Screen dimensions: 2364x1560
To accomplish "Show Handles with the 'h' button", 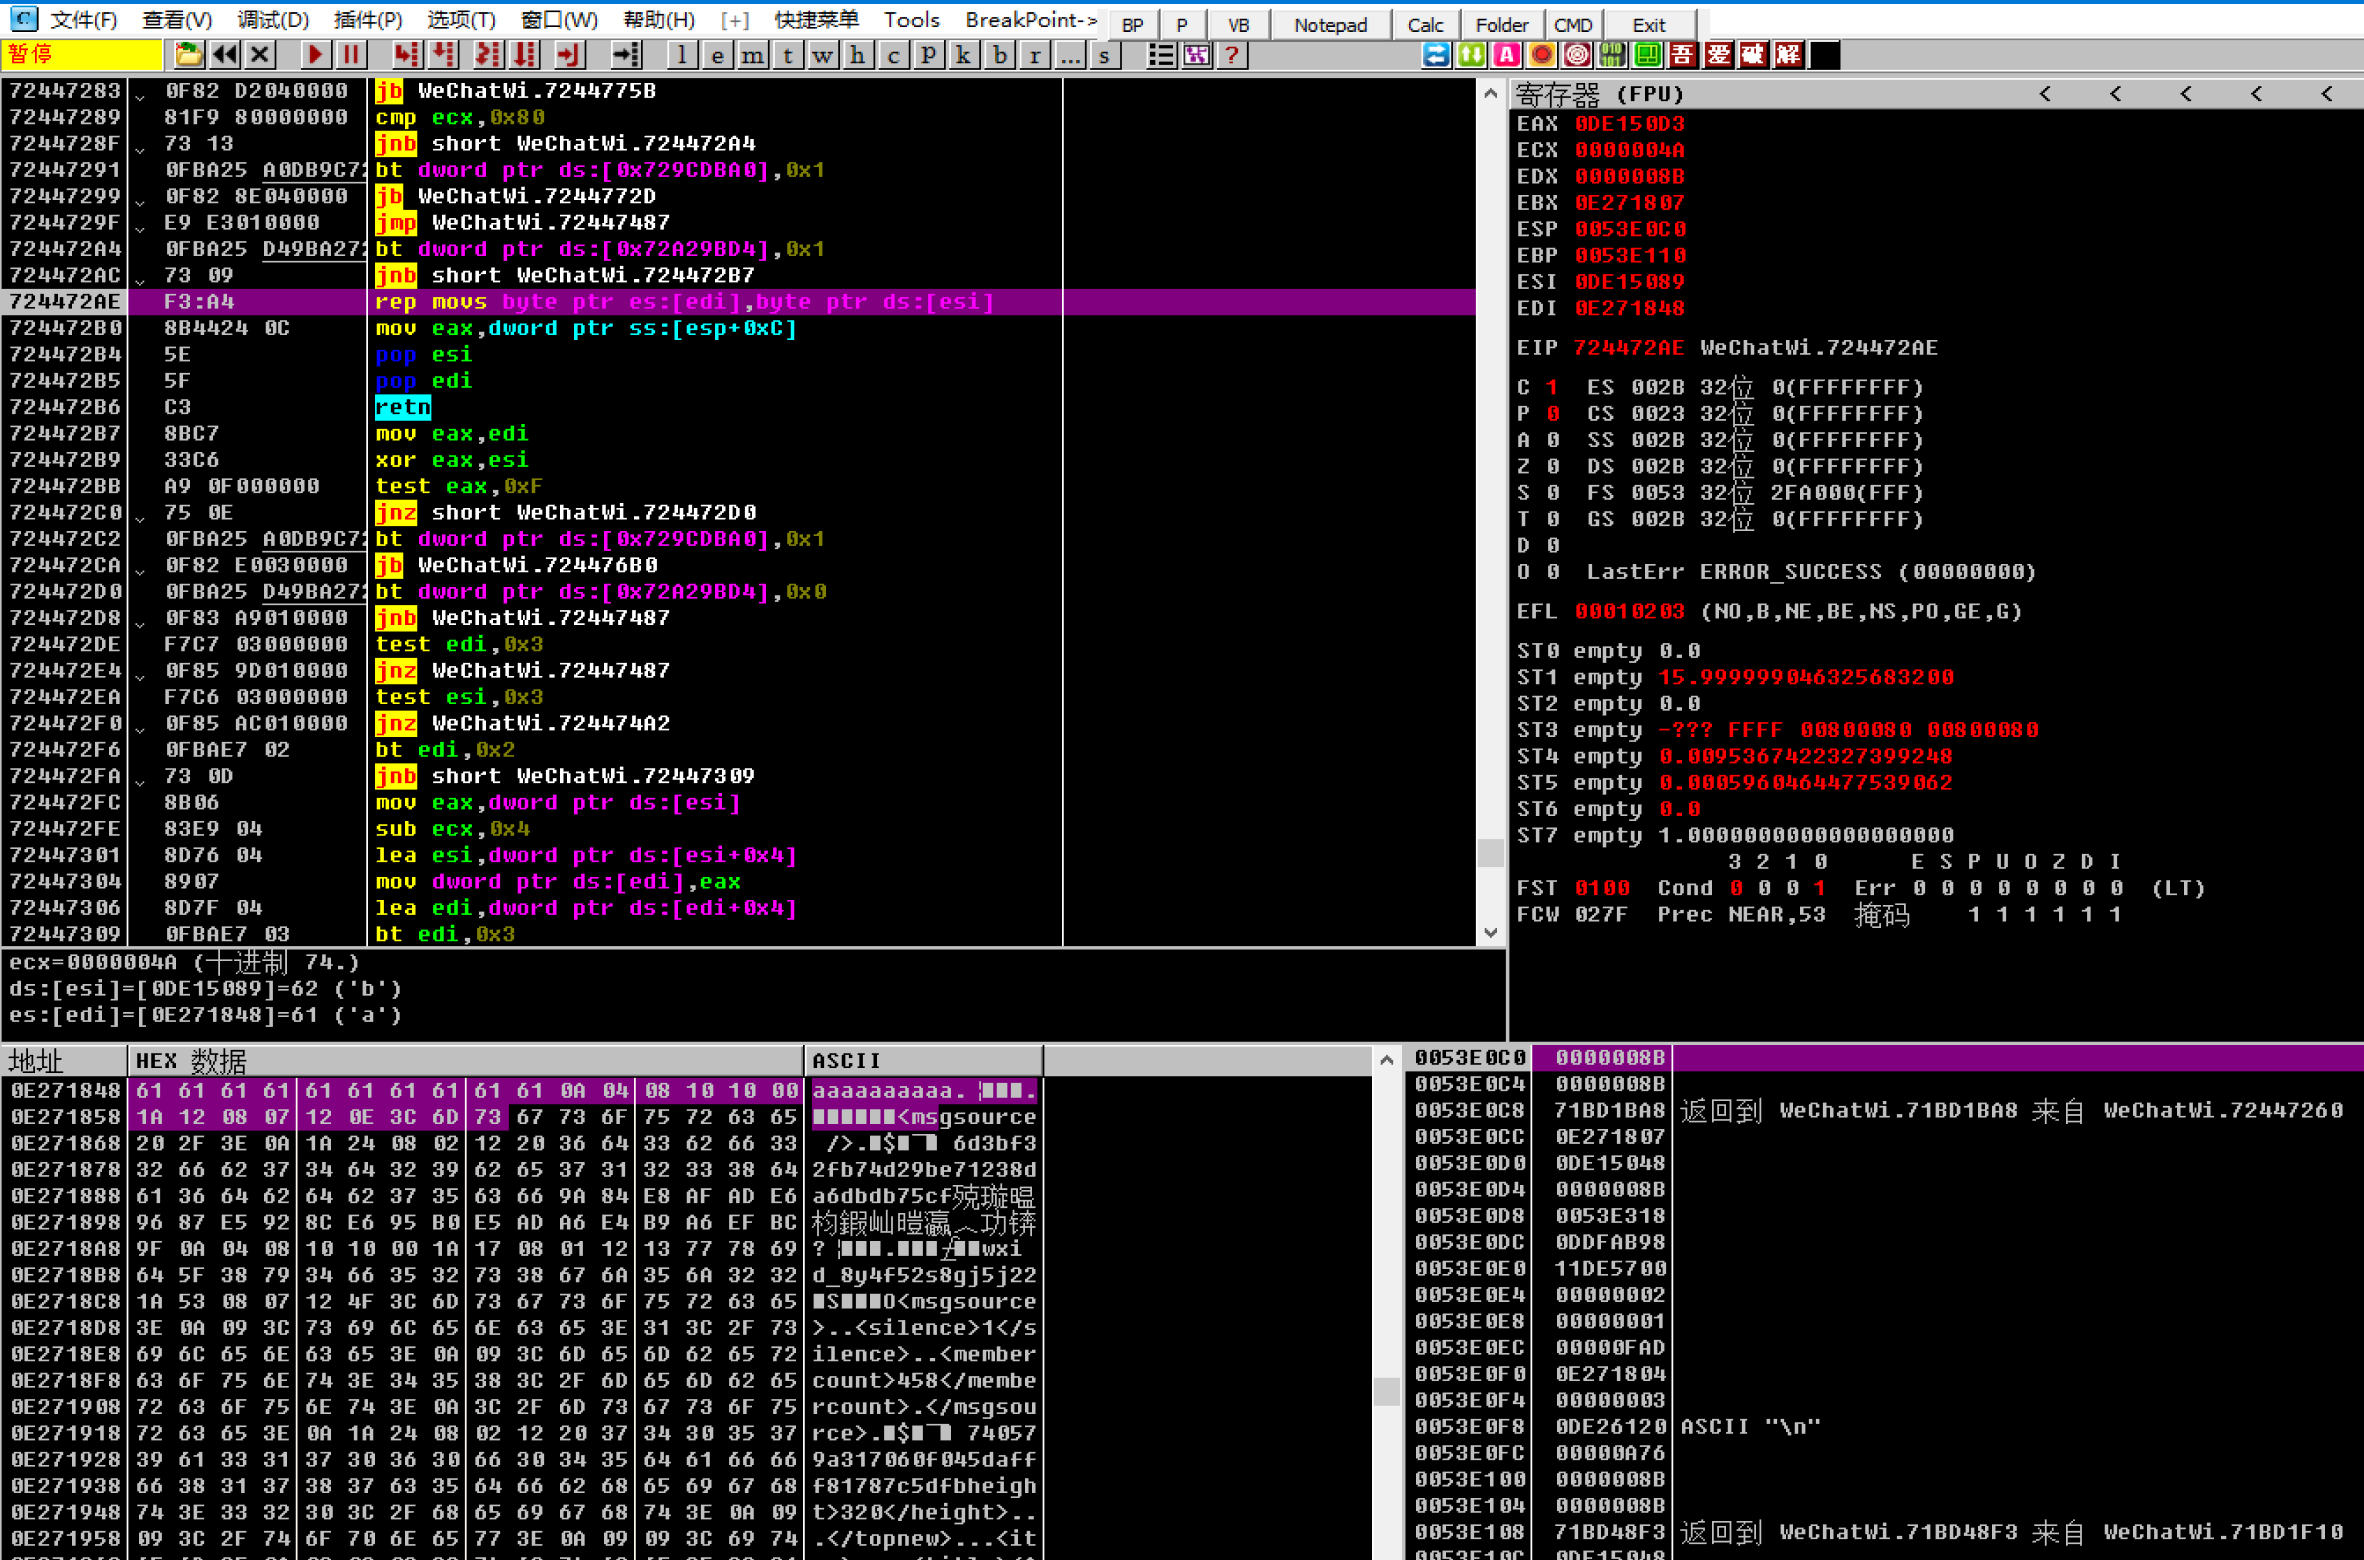I will pyautogui.click(x=857, y=55).
